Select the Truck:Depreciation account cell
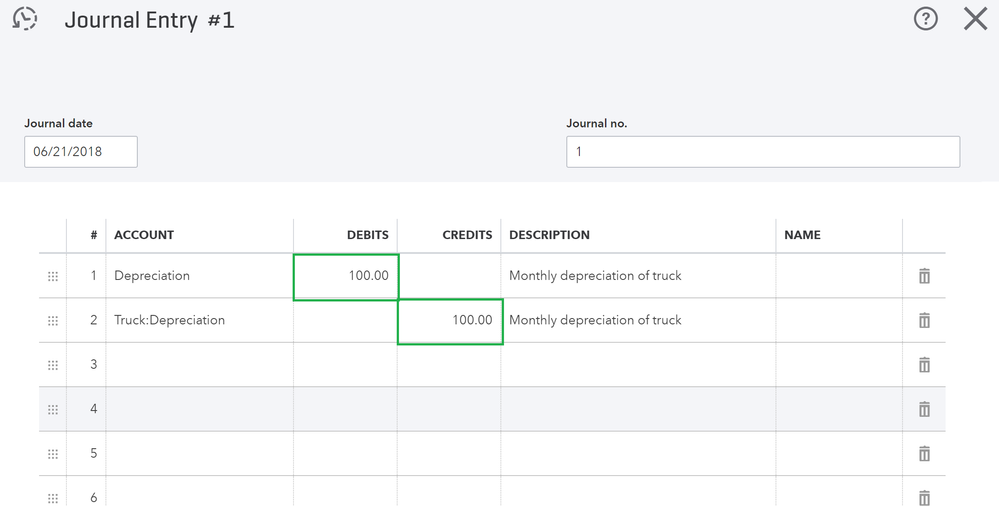999x506 pixels. (199, 320)
